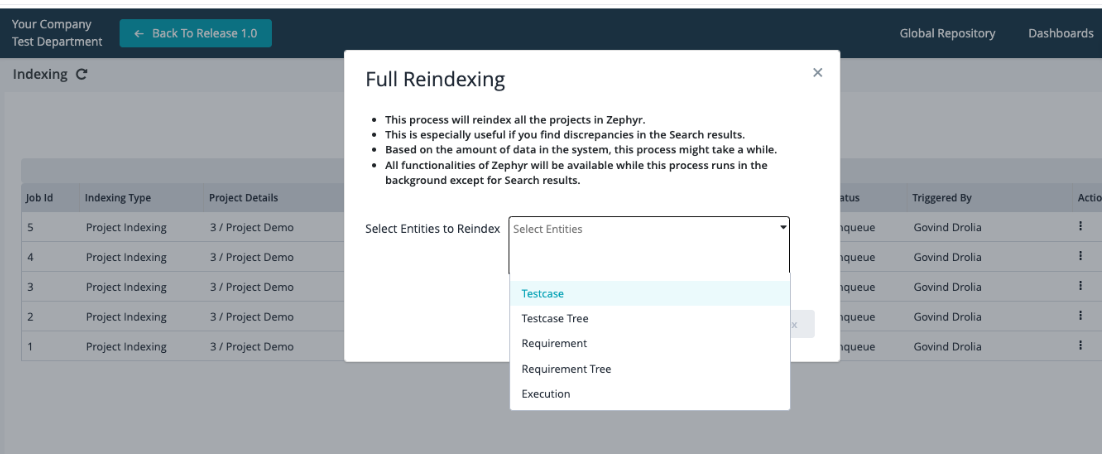The image size is (1102, 454).
Task: Click the Triggered By column header
Action: tap(942, 198)
